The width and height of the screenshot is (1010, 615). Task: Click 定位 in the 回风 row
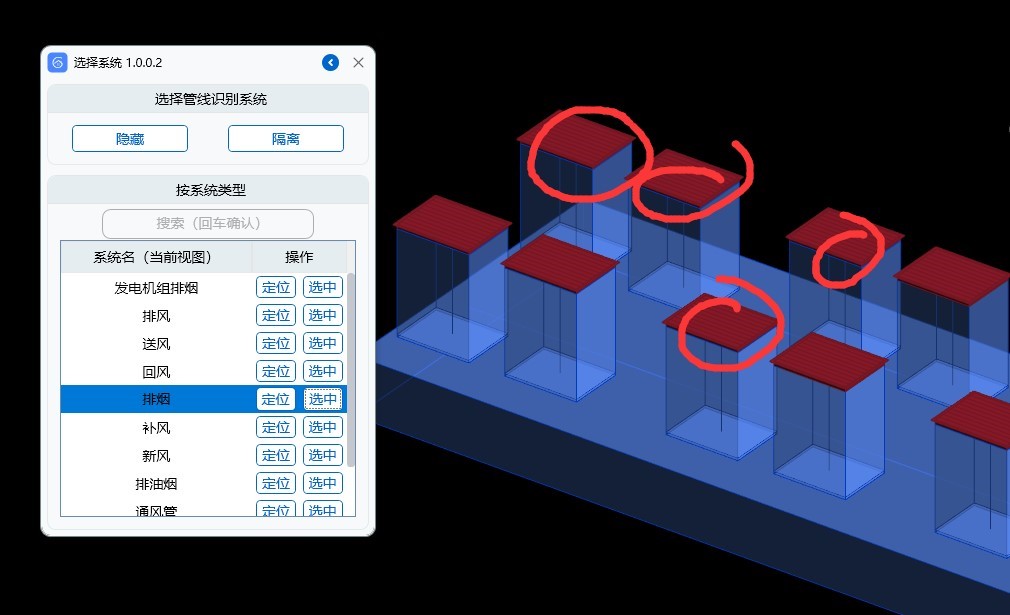point(275,372)
